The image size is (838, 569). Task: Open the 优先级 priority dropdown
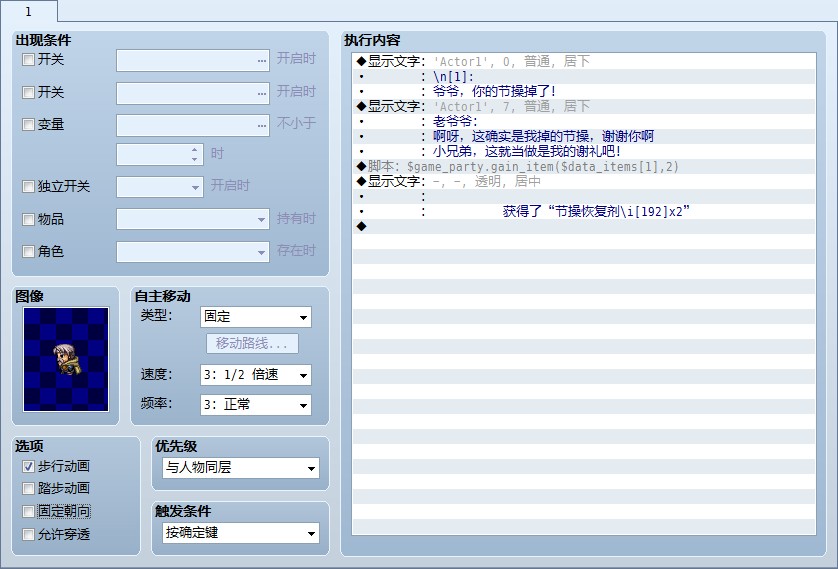click(241, 468)
